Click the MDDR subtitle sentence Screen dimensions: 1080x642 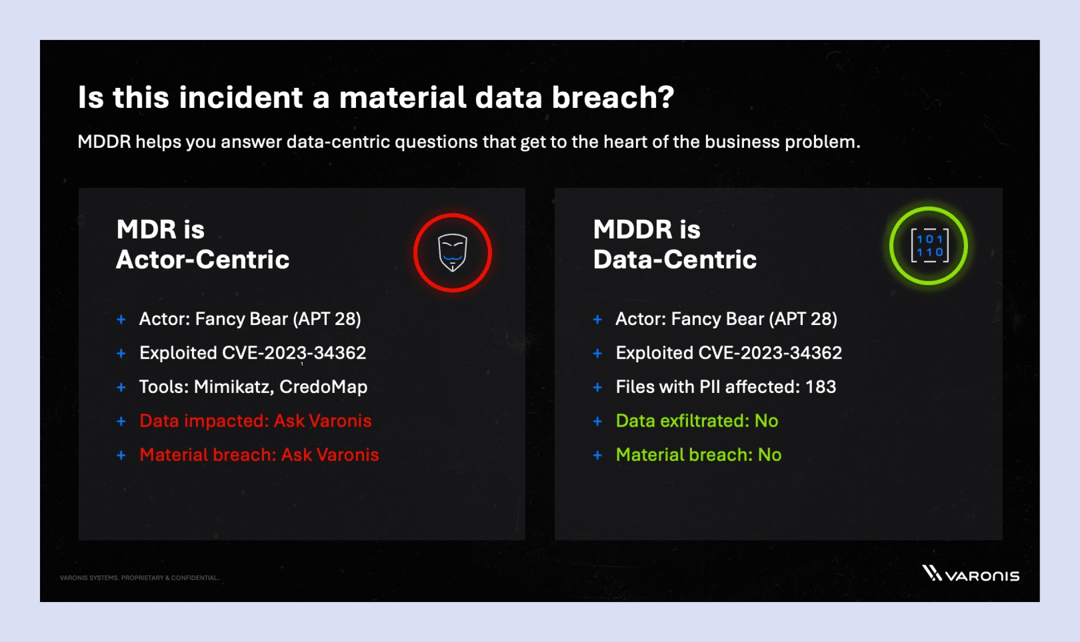point(468,142)
